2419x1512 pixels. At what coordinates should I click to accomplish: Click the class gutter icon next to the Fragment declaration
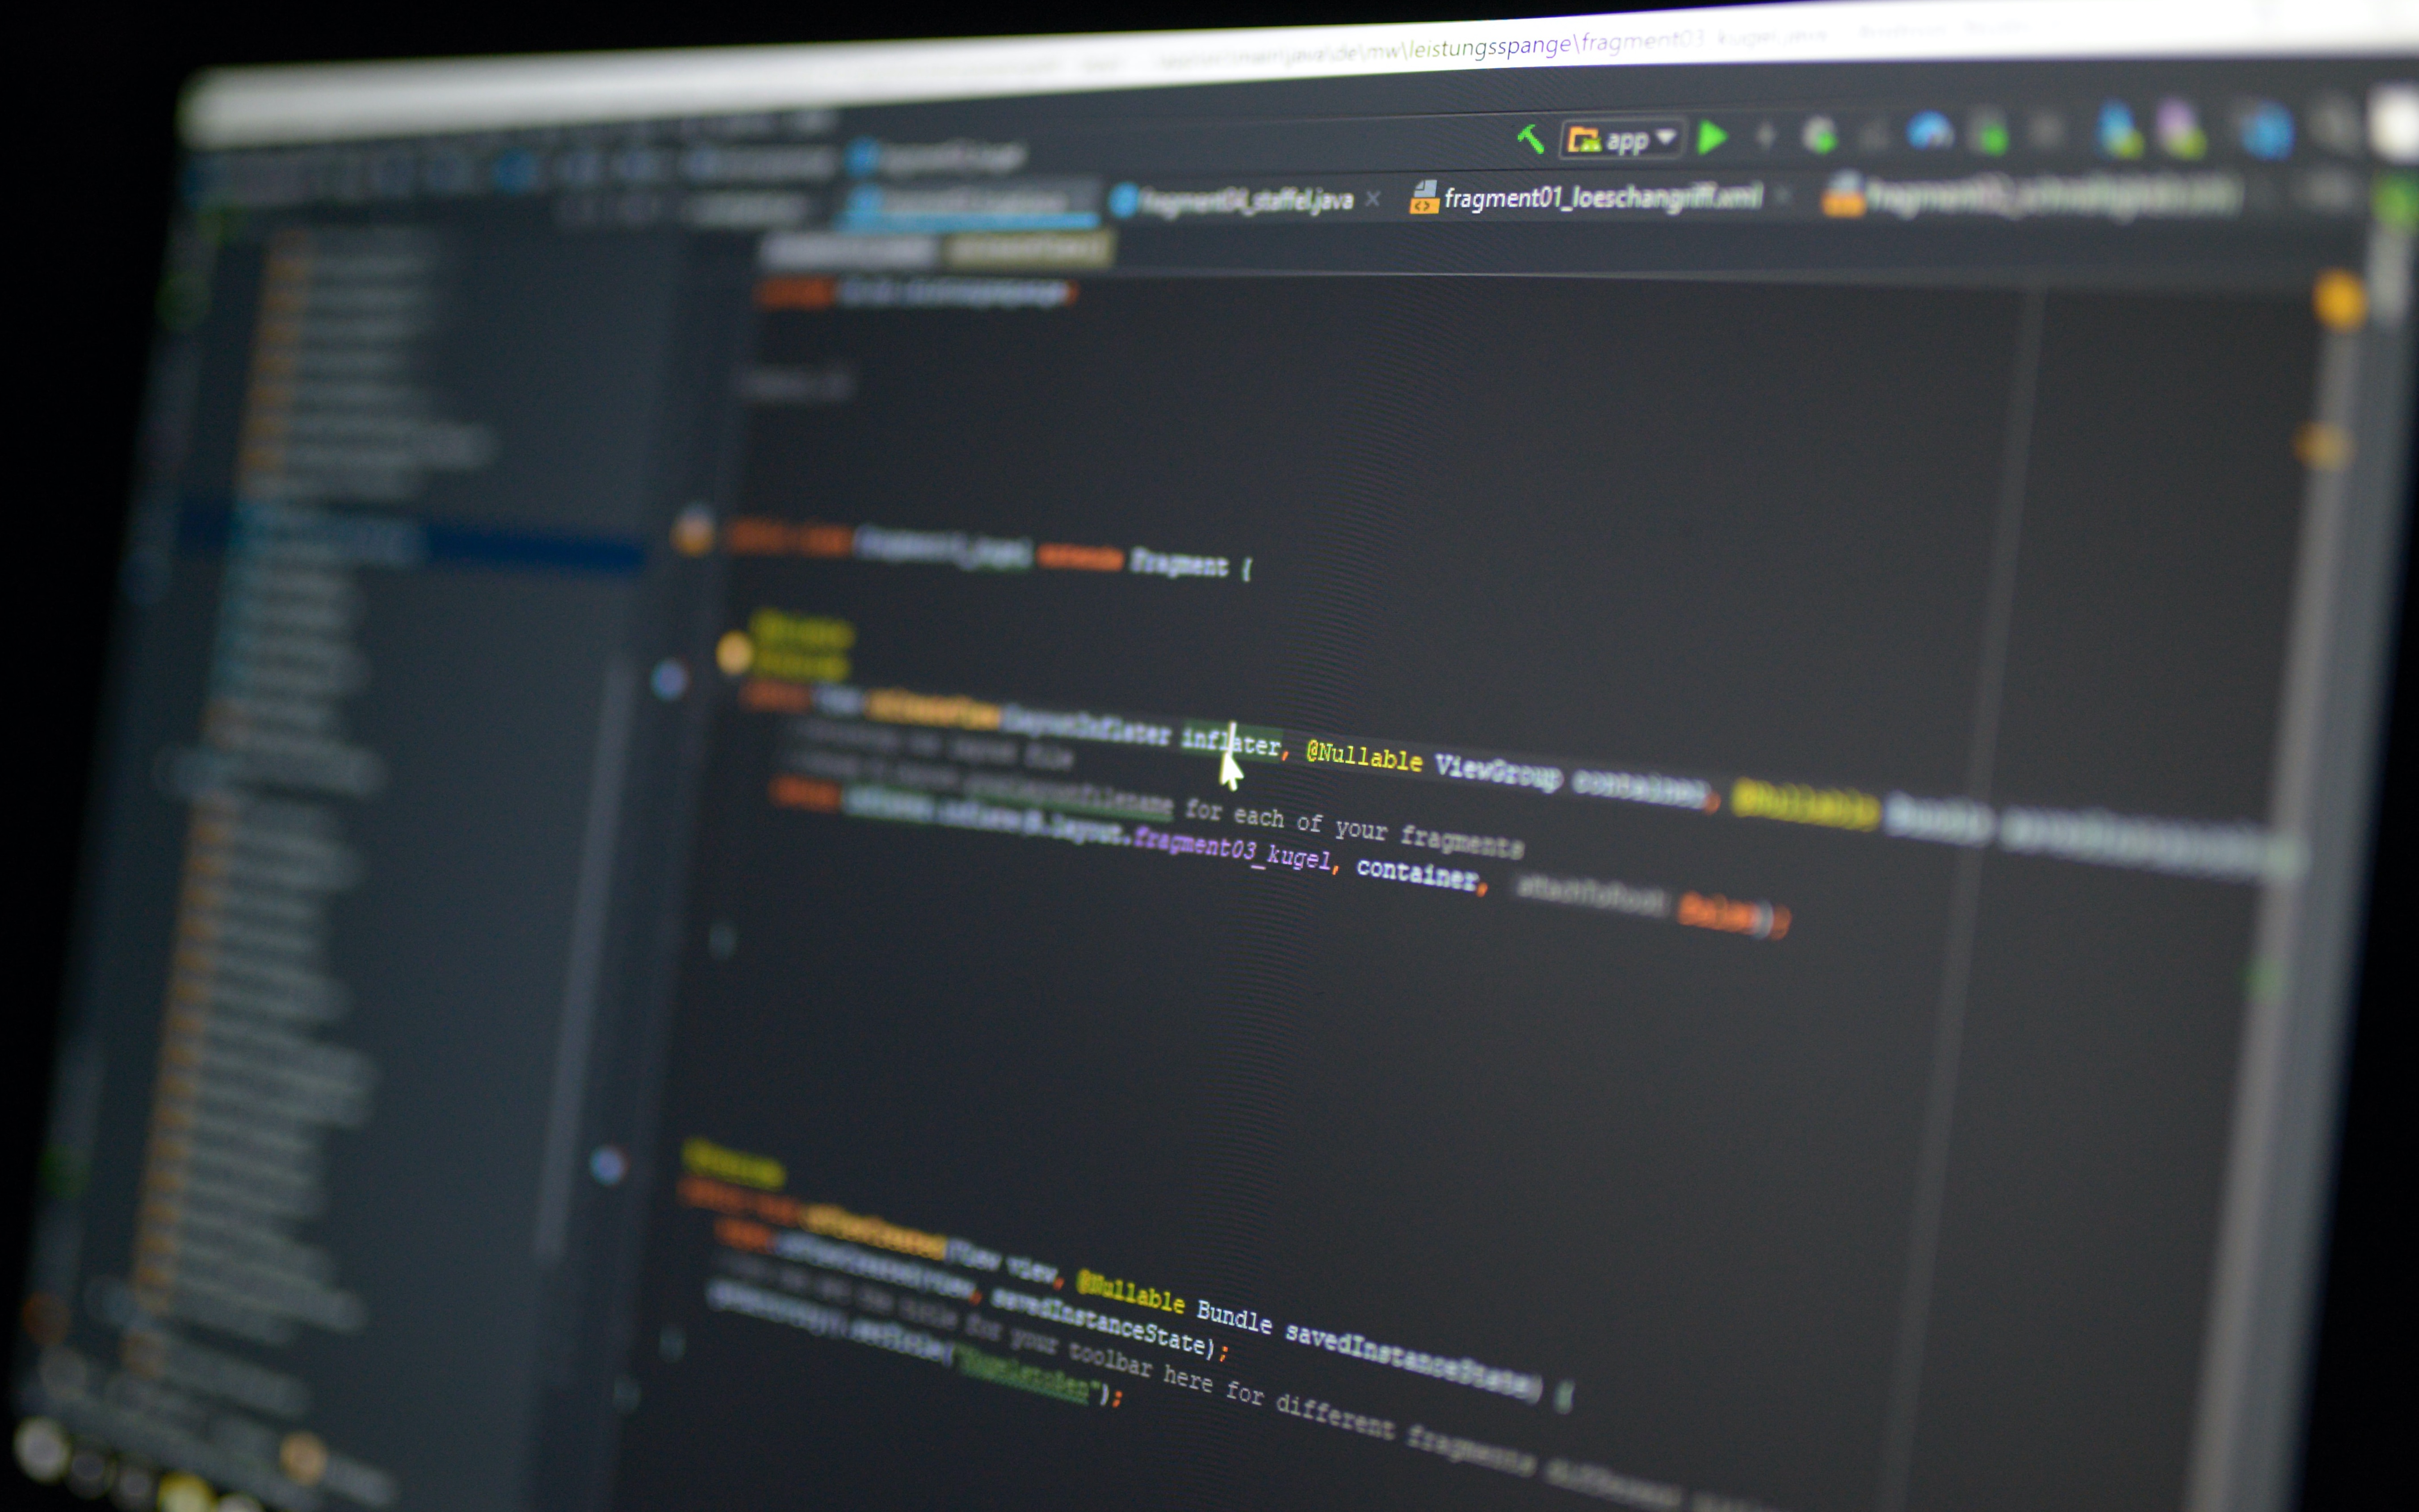coord(692,531)
